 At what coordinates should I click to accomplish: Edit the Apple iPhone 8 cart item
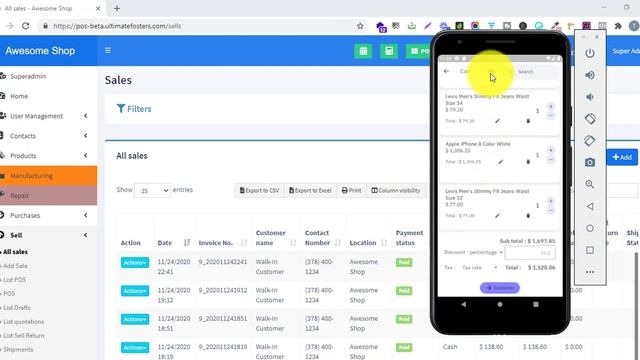point(500,162)
